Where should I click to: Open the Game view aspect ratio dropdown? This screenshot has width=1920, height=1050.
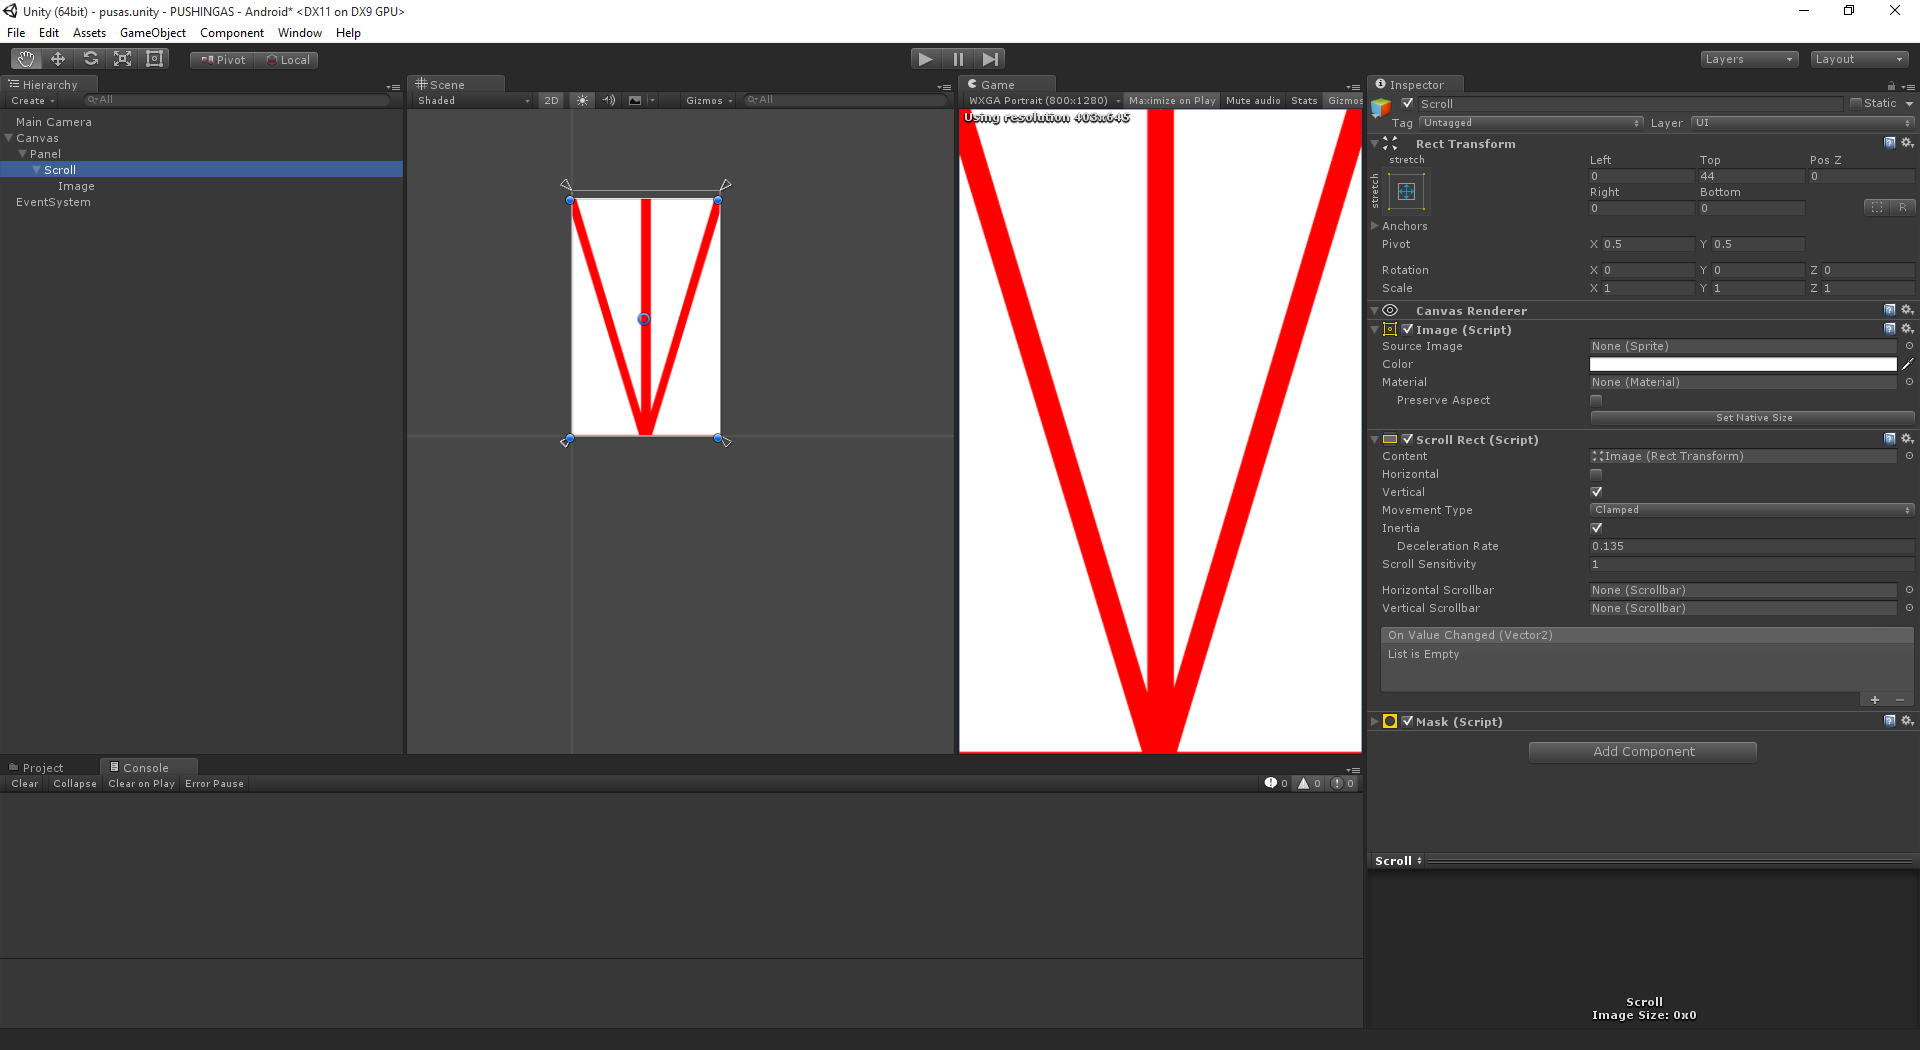click(1044, 100)
